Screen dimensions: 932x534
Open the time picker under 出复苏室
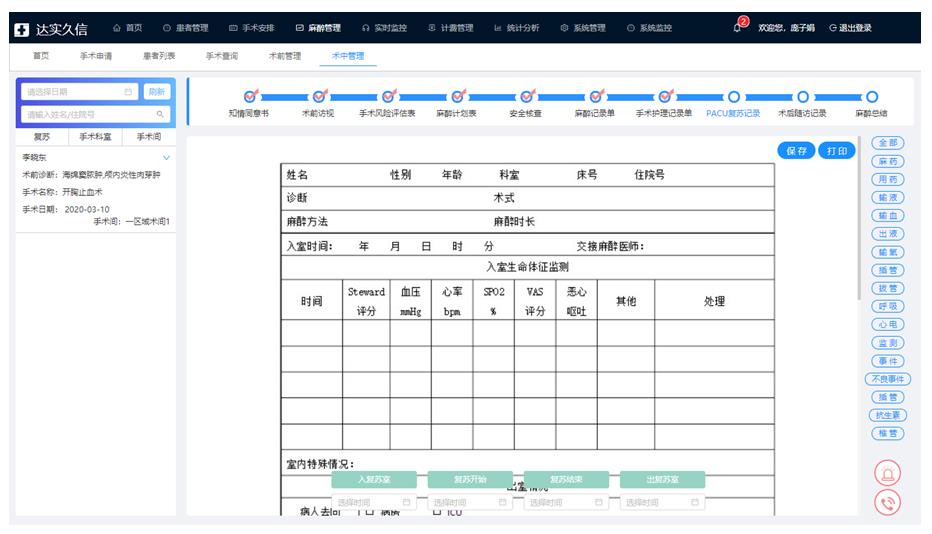(660, 502)
